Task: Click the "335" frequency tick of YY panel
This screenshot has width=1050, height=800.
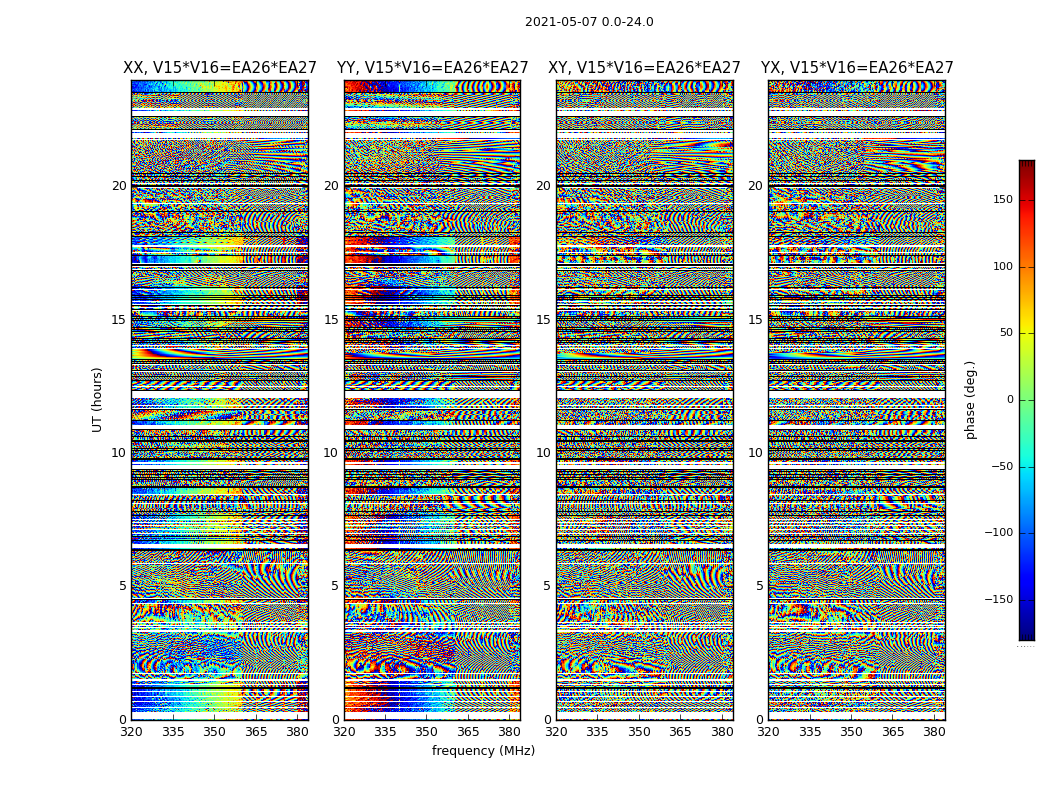Action: [385, 732]
